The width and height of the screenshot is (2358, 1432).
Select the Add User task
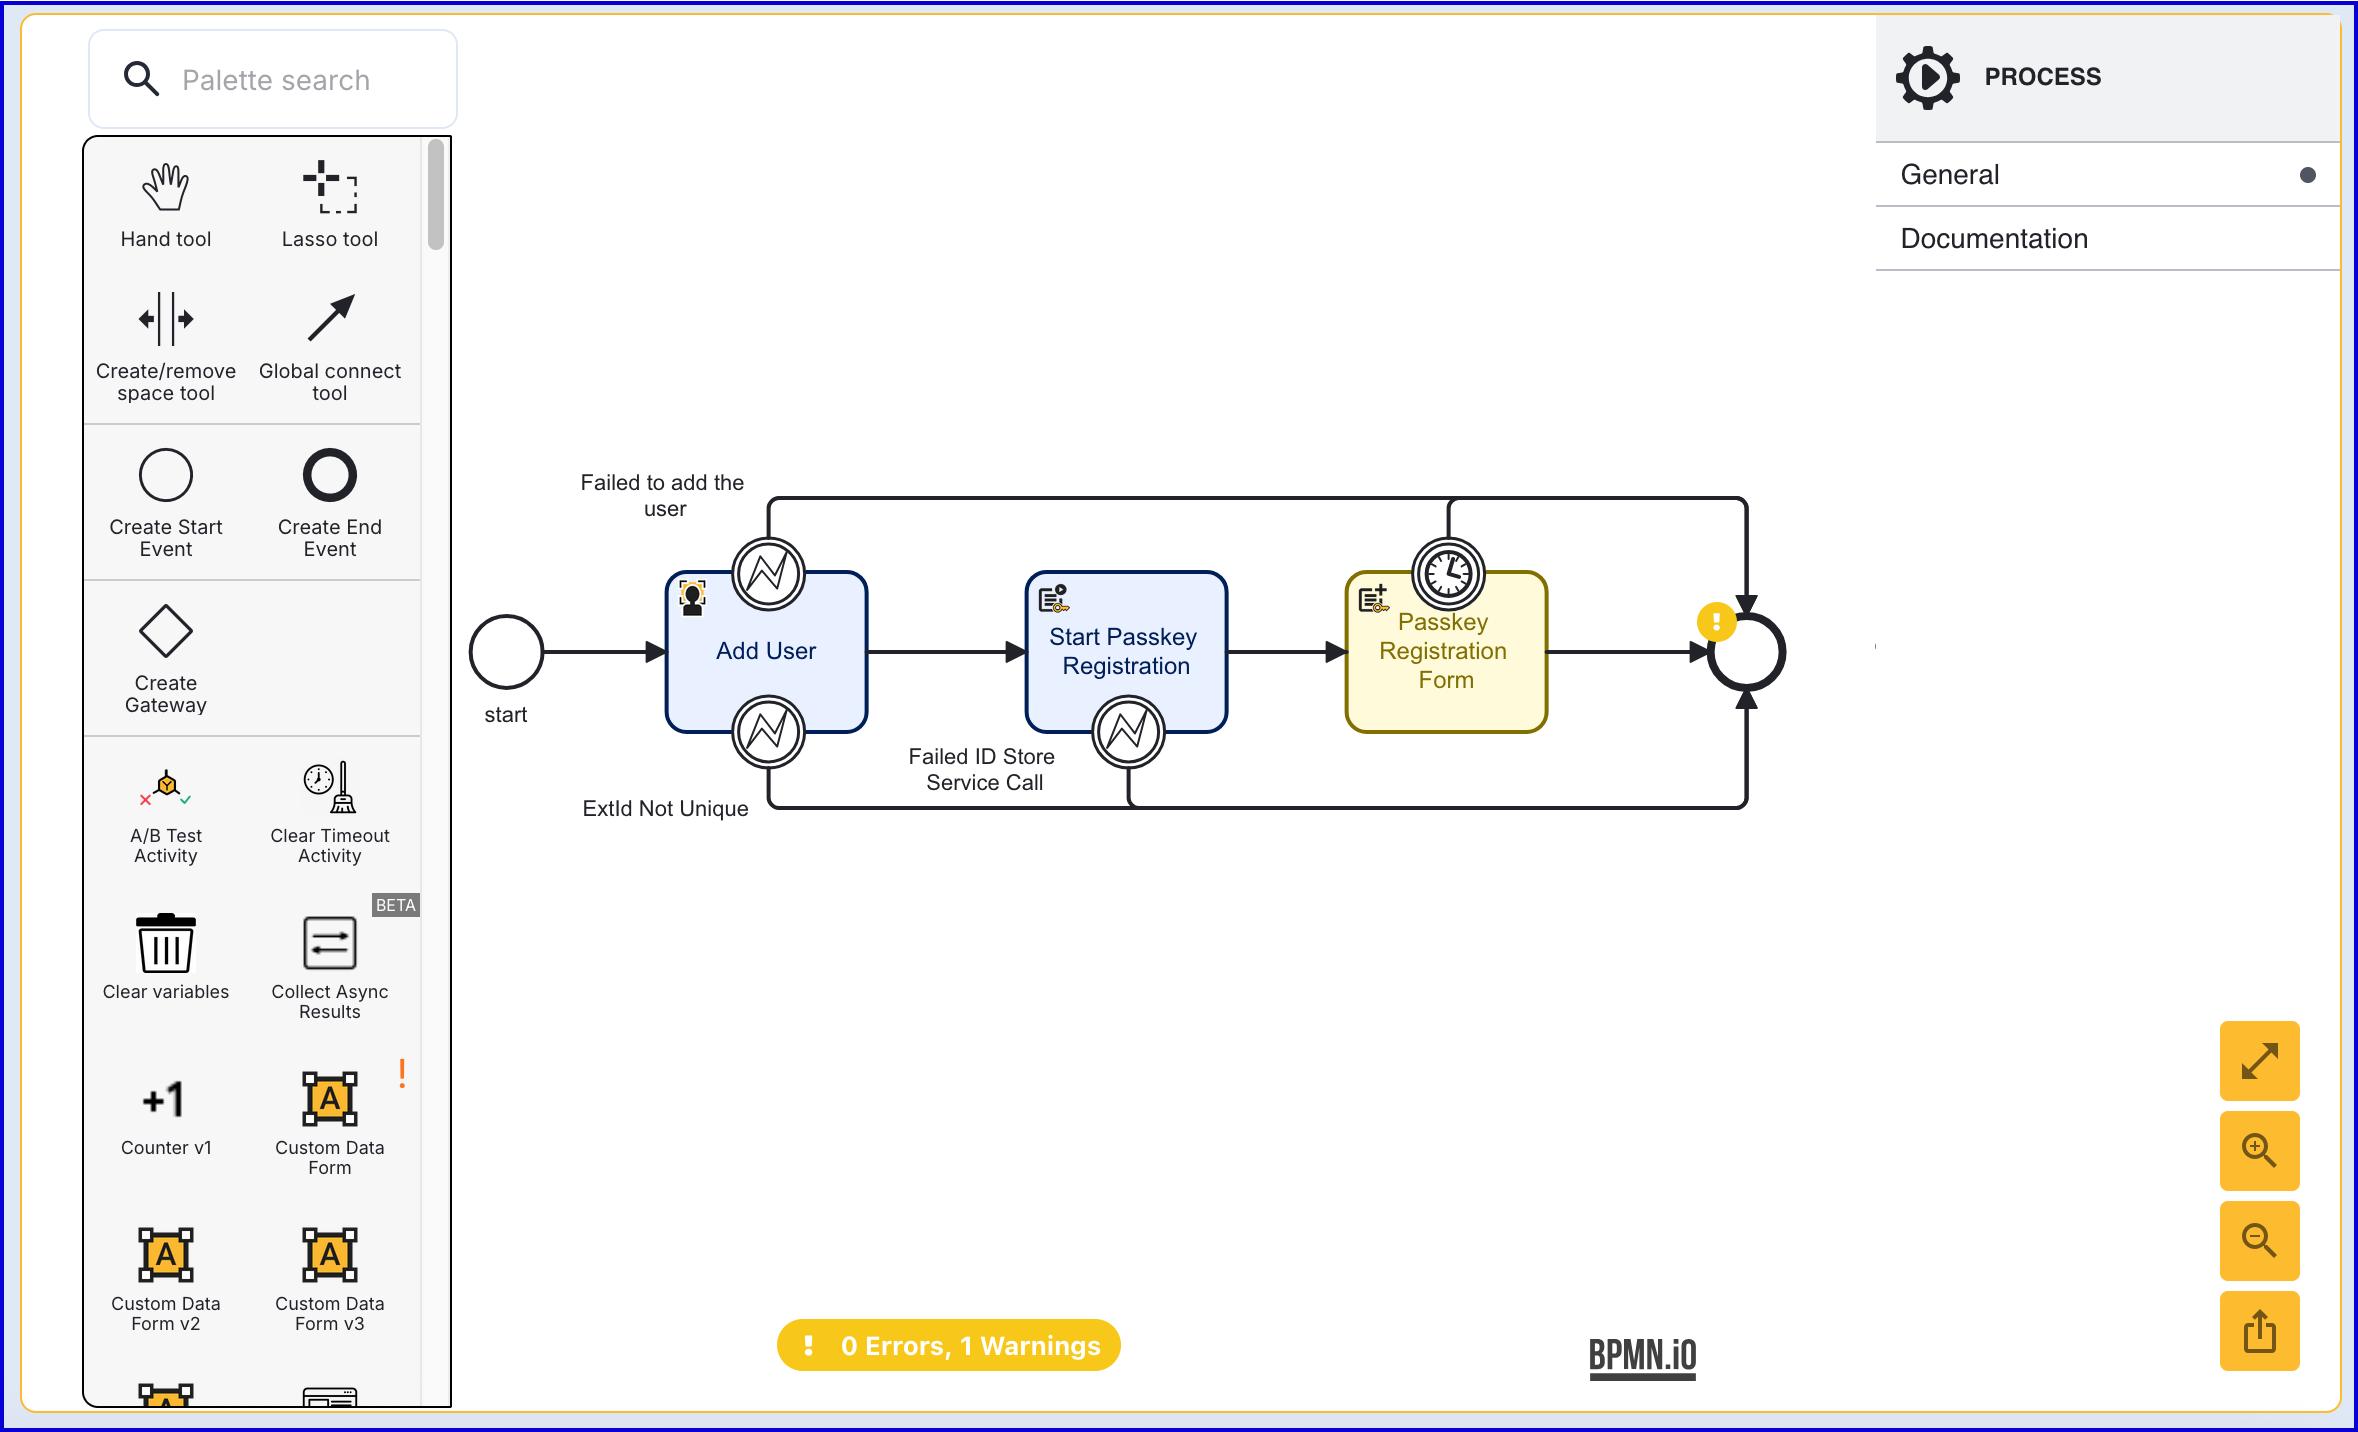(x=766, y=652)
